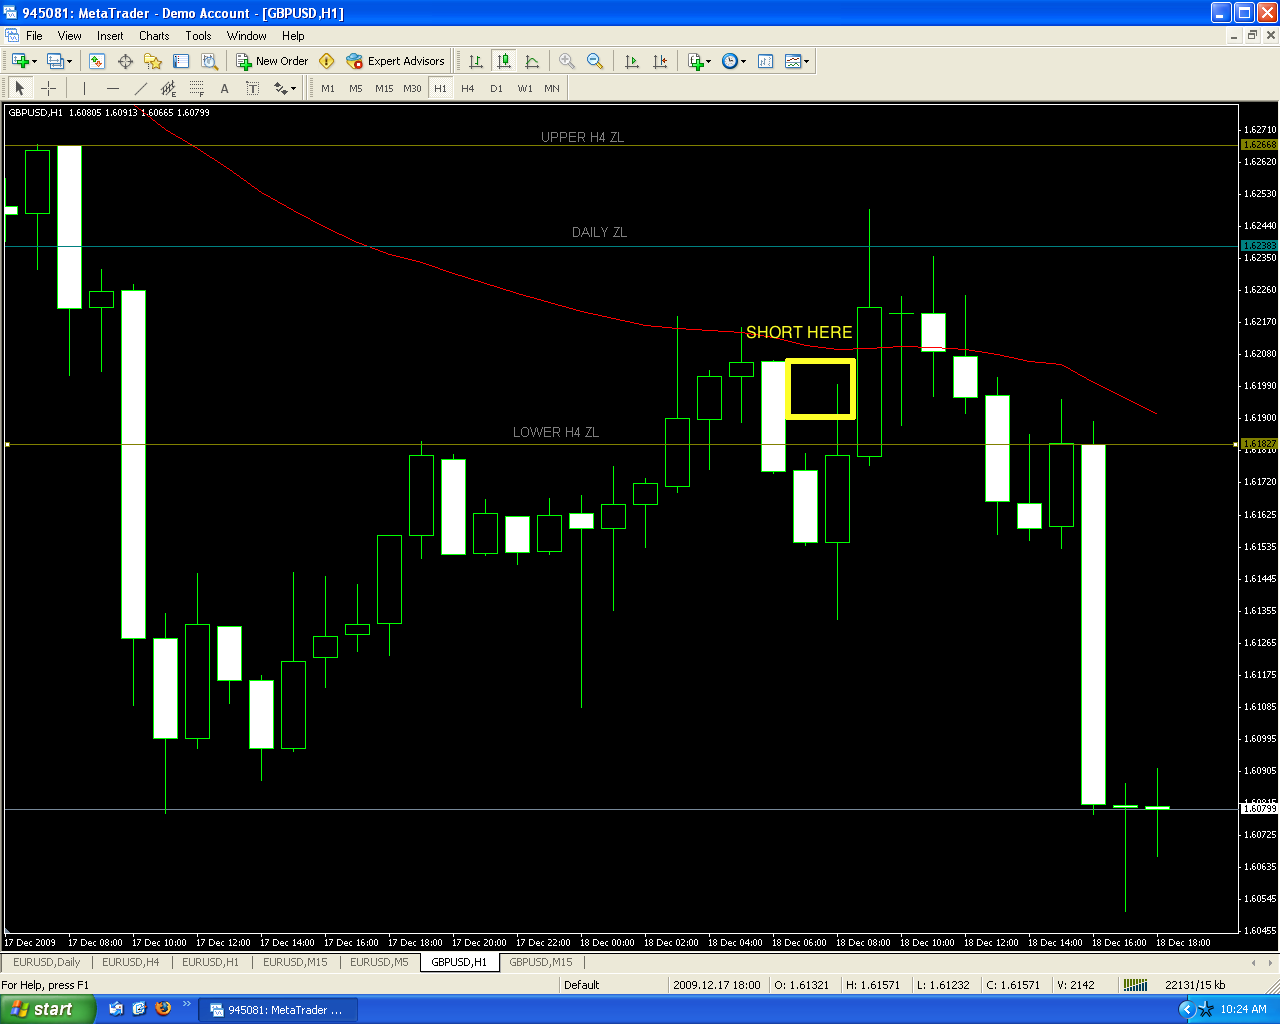Select the text tool
1280x1024 pixels.
click(224, 88)
